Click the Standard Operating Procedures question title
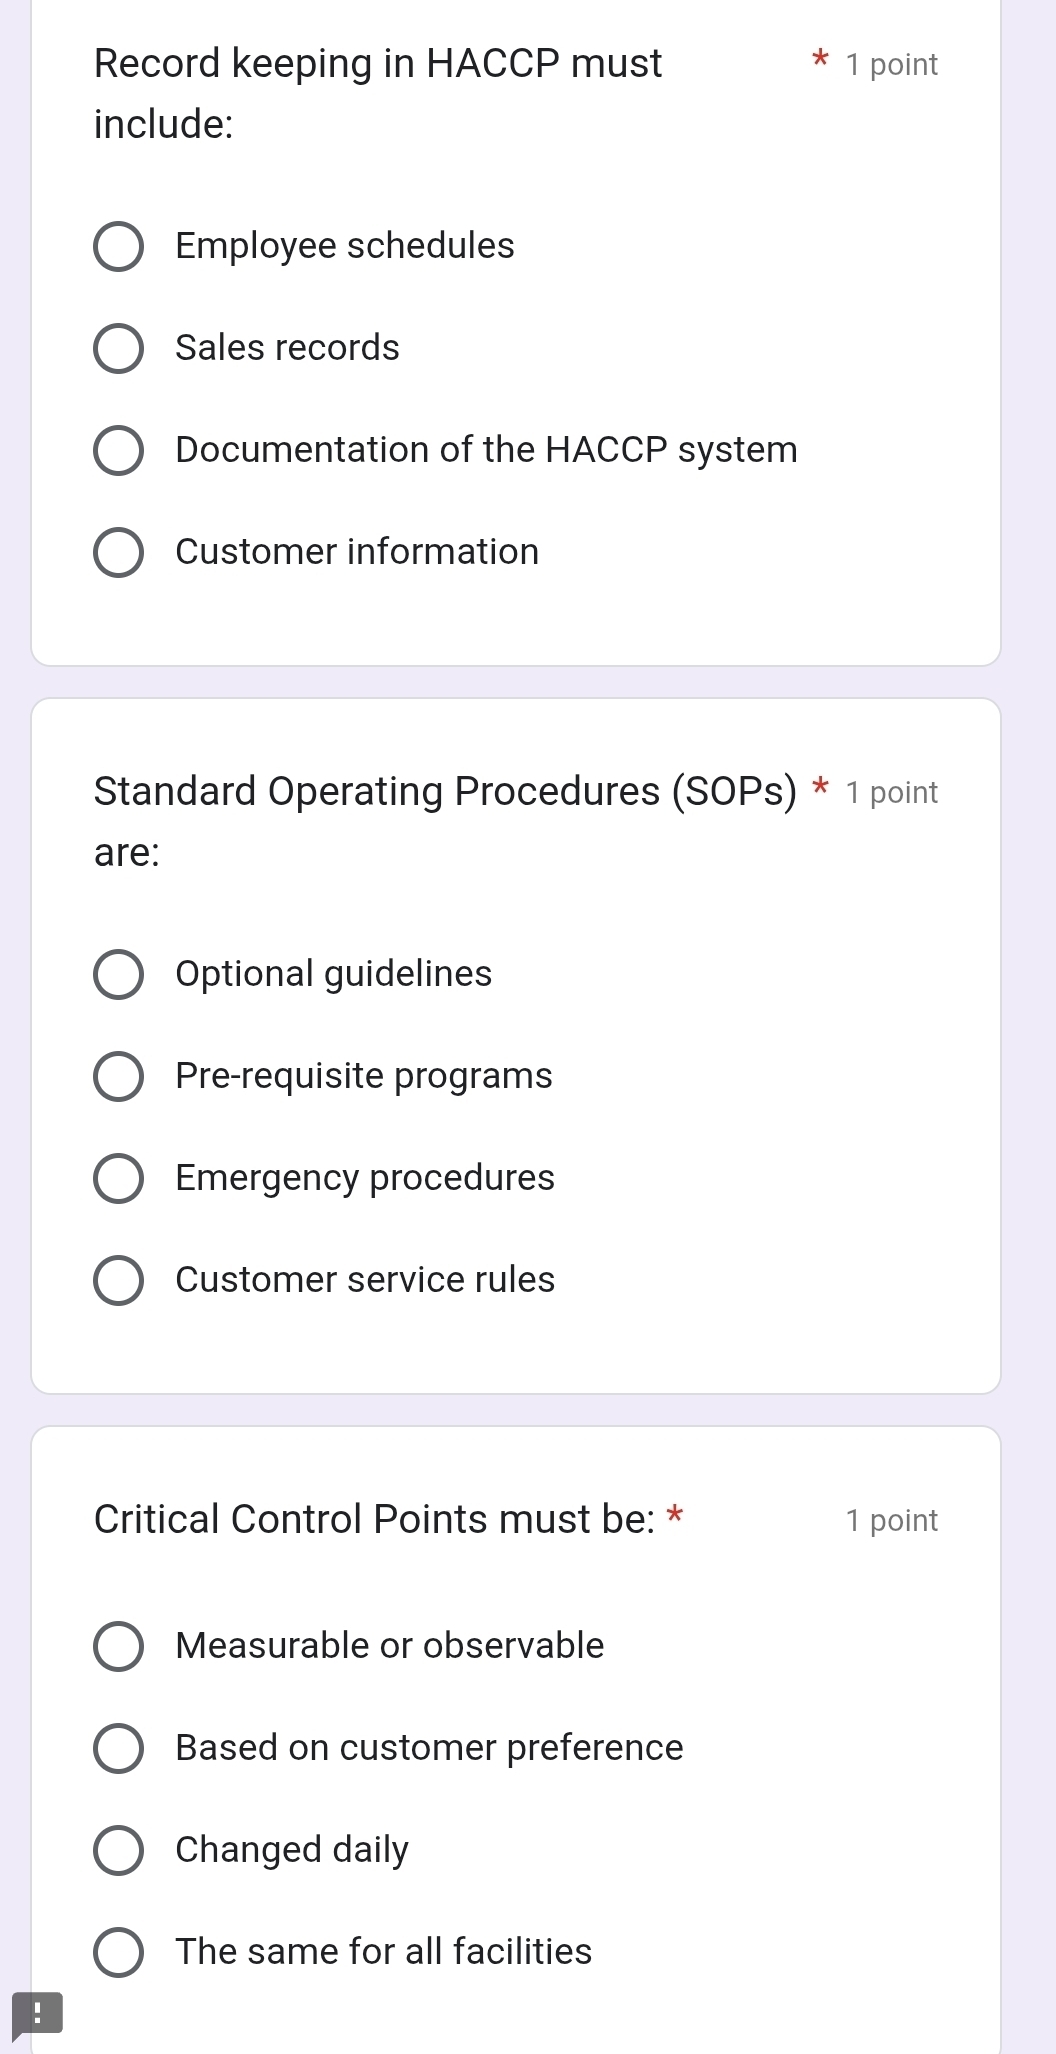The width and height of the screenshot is (1056, 2054). pos(445,821)
